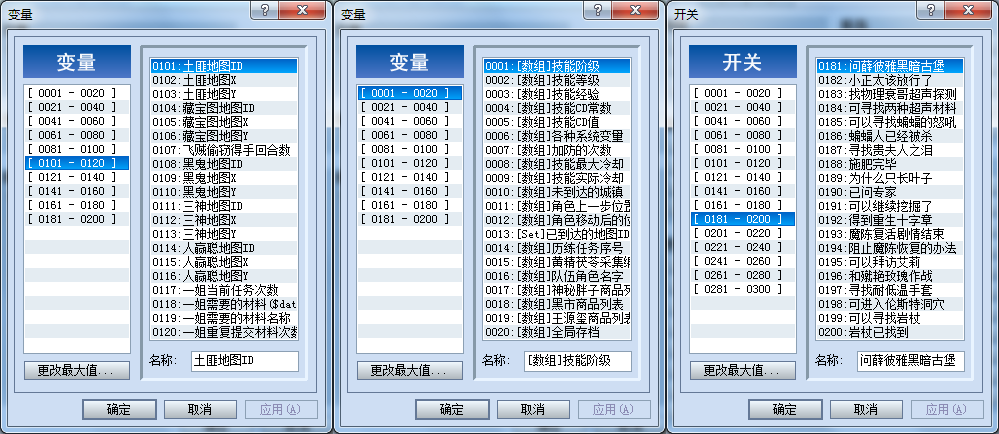Viewport: 999px width, 434px height.
Task: Click 确定 in the middle 变量 window
Action: tap(452, 409)
